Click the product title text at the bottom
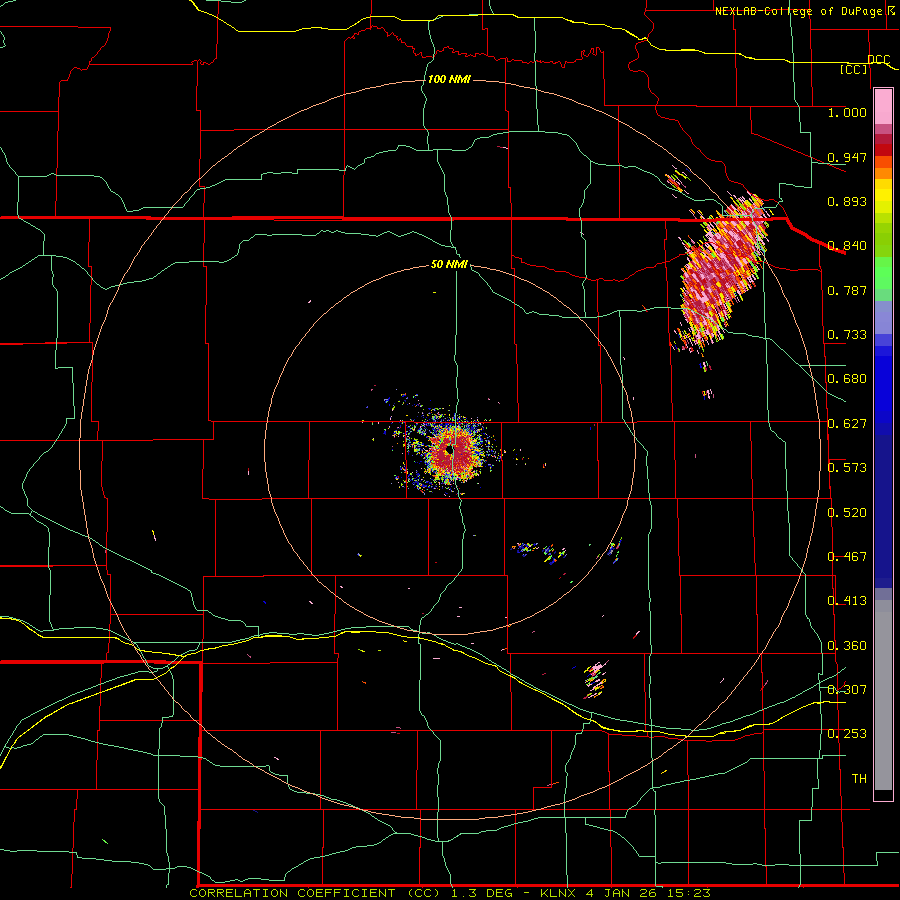Image resolution: width=900 pixels, height=900 pixels. pos(450,893)
